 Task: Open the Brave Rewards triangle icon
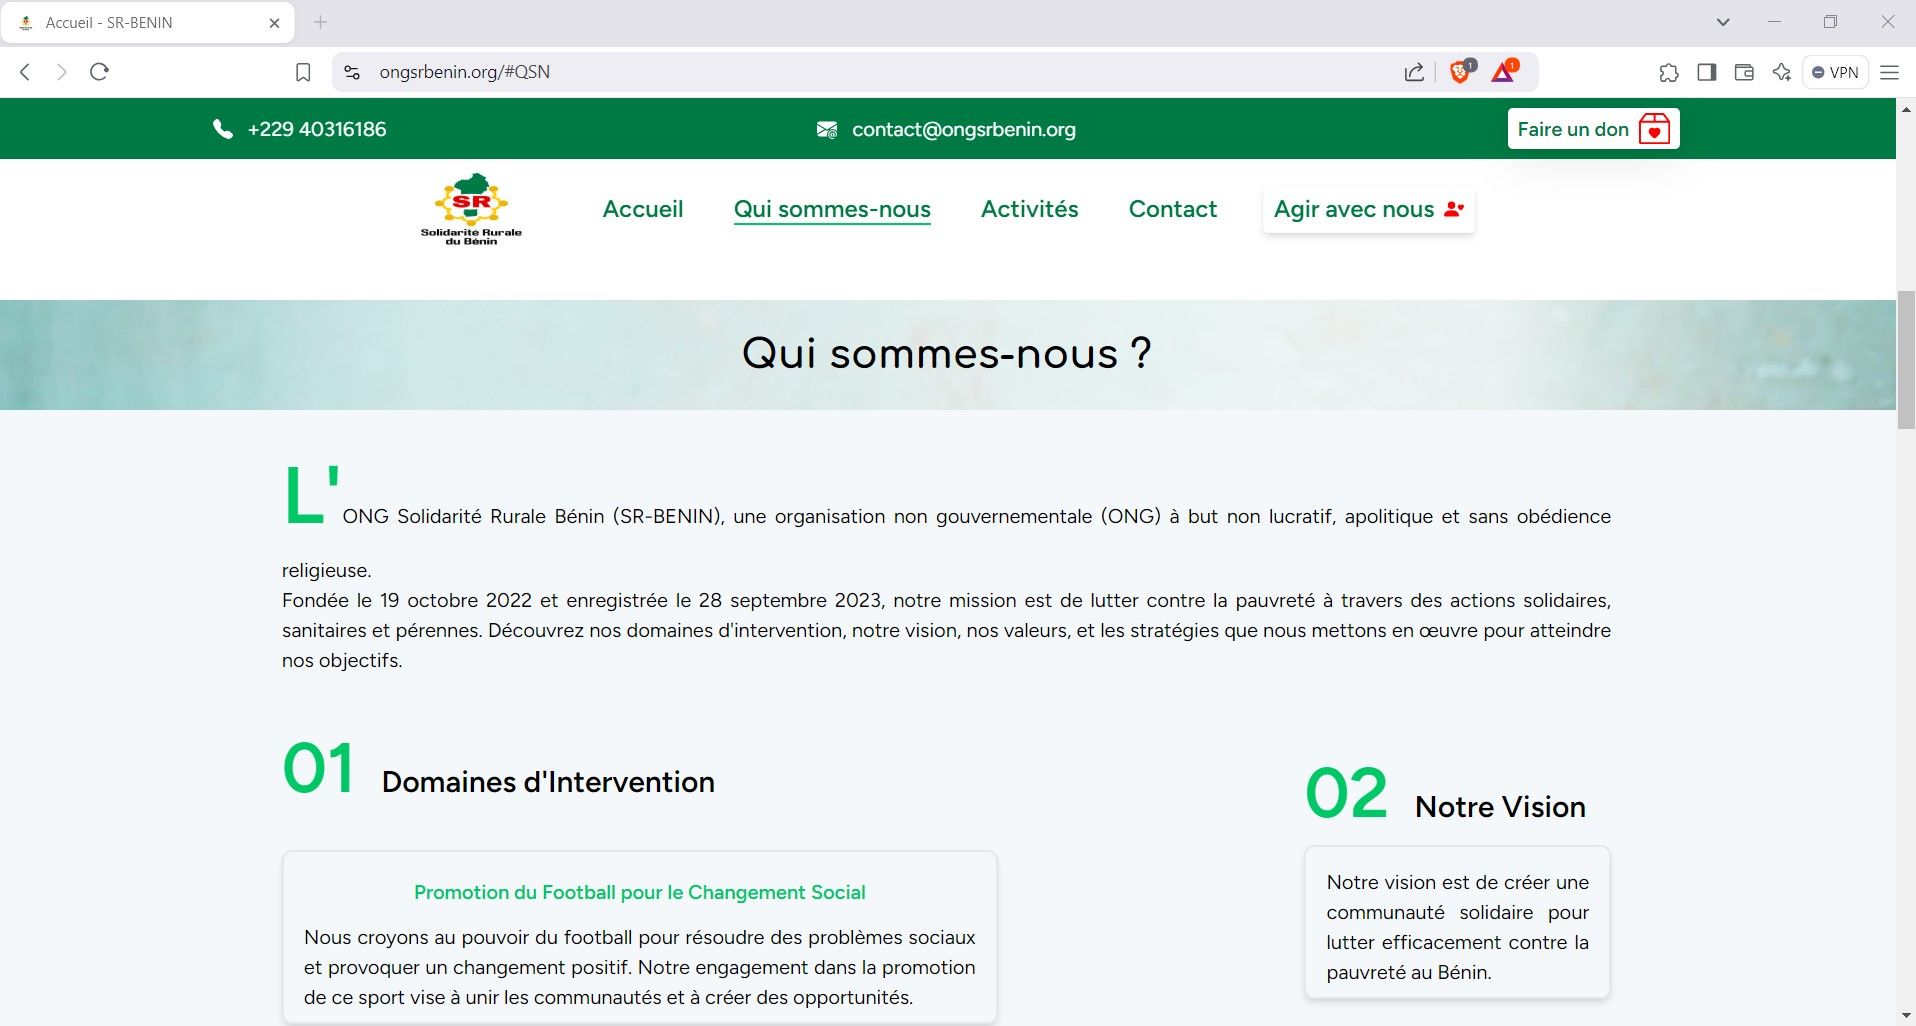click(1504, 72)
